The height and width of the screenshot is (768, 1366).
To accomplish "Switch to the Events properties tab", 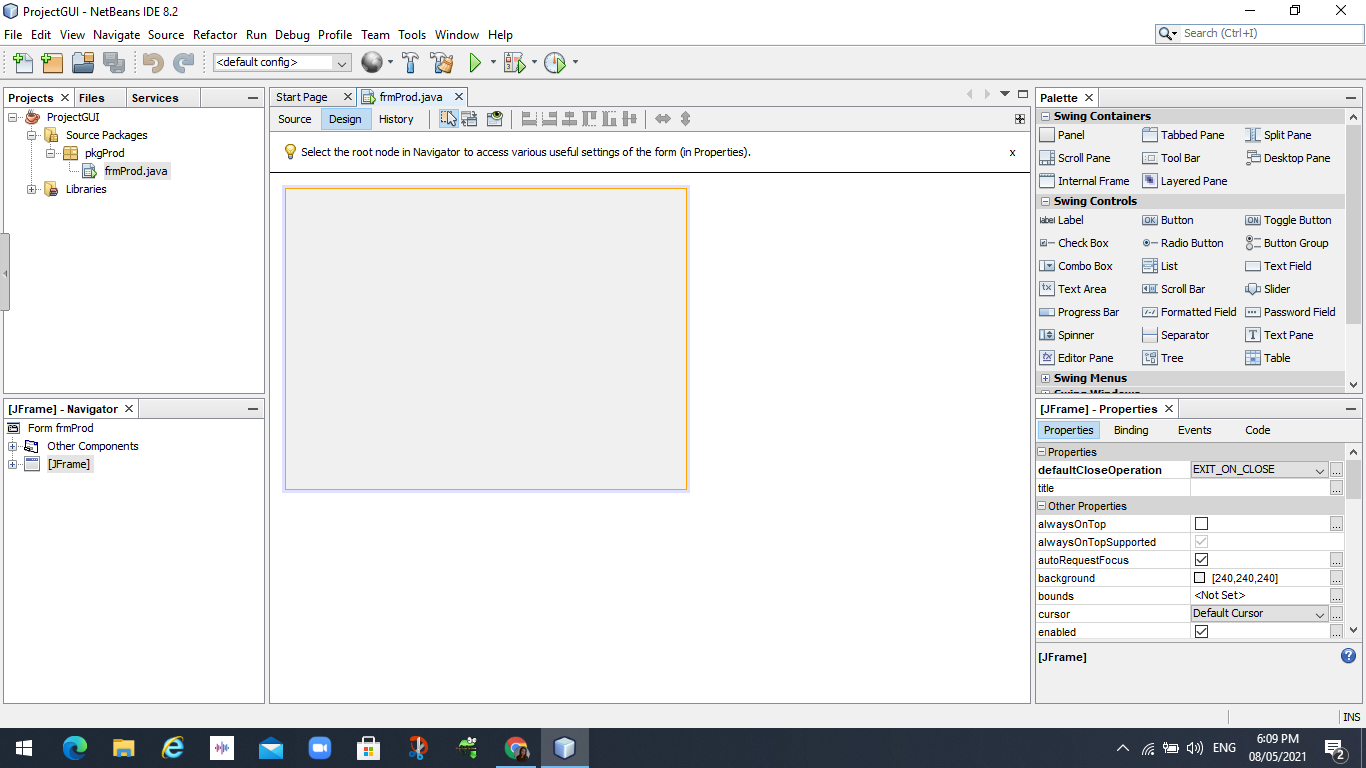I will [1195, 430].
